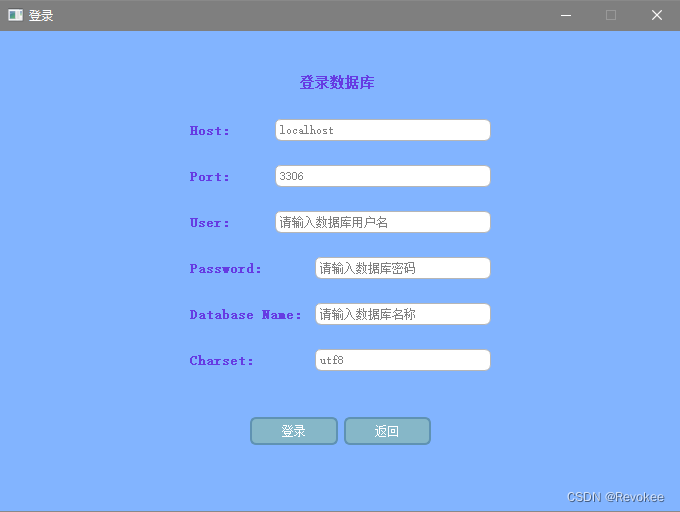Focus the Password input field
The height and width of the screenshot is (512, 680).
click(403, 268)
